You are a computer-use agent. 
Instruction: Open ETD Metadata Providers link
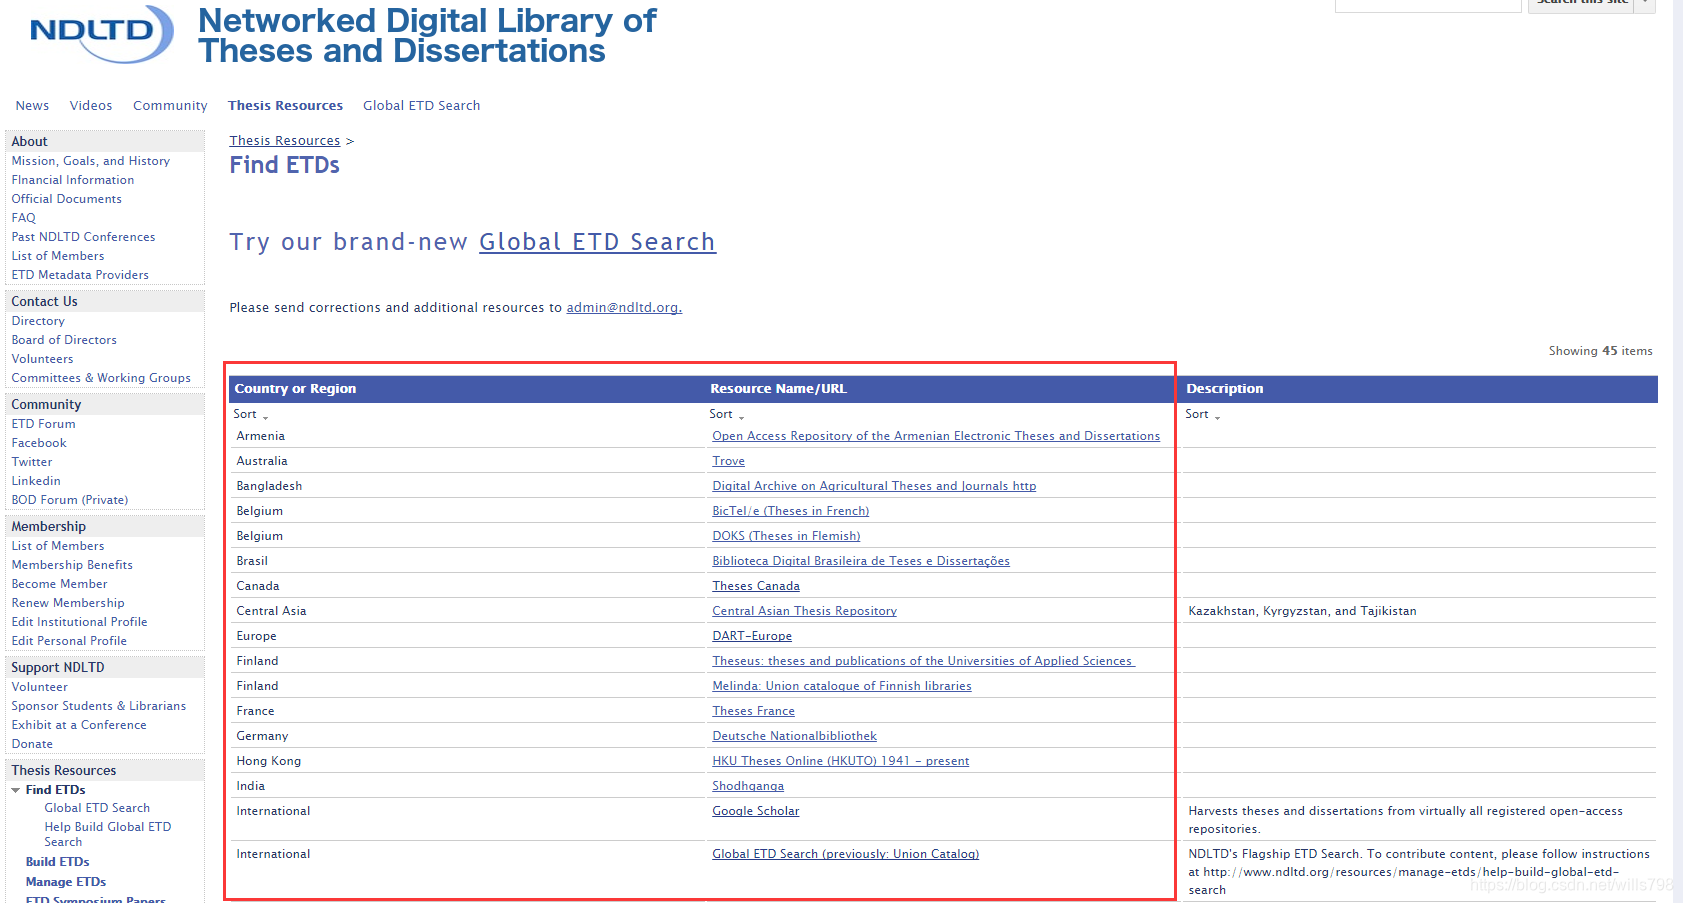[80, 275]
